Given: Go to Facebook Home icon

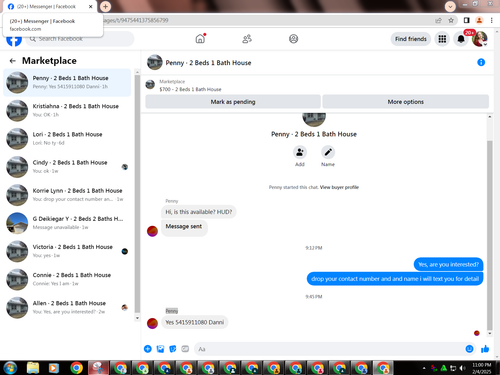Looking at the screenshot, I should coord(200,39).
